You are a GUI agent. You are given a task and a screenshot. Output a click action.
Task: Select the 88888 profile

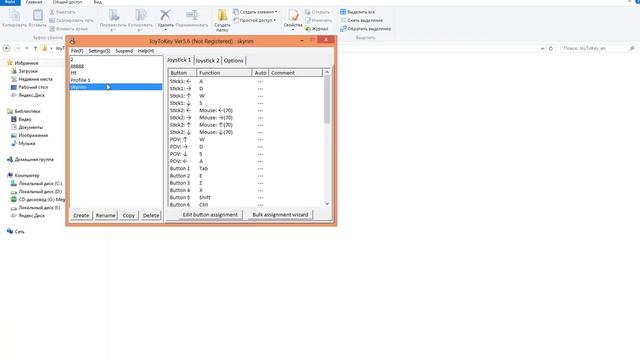pyautogui.click(x=116, y=66)
